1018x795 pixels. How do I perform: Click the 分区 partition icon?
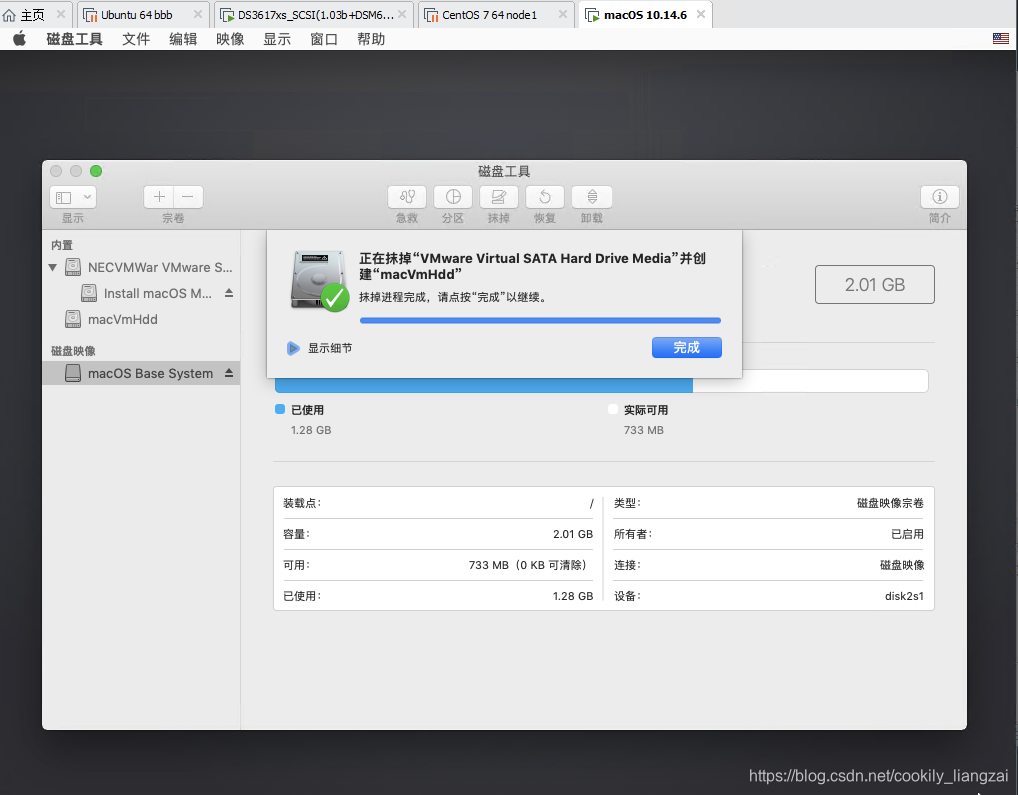coord(453,197)
